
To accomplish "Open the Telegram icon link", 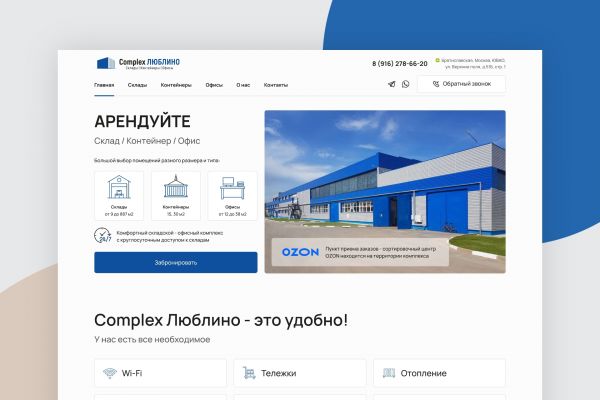I will (391, 84).
